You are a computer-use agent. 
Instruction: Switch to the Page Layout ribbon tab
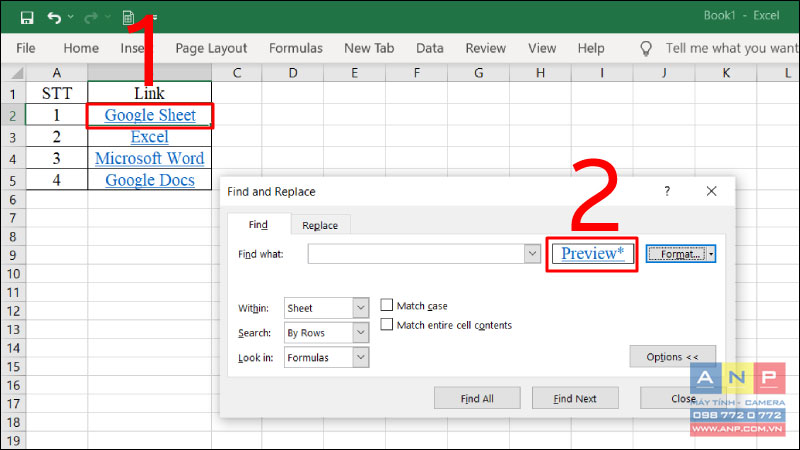(211, 48)
